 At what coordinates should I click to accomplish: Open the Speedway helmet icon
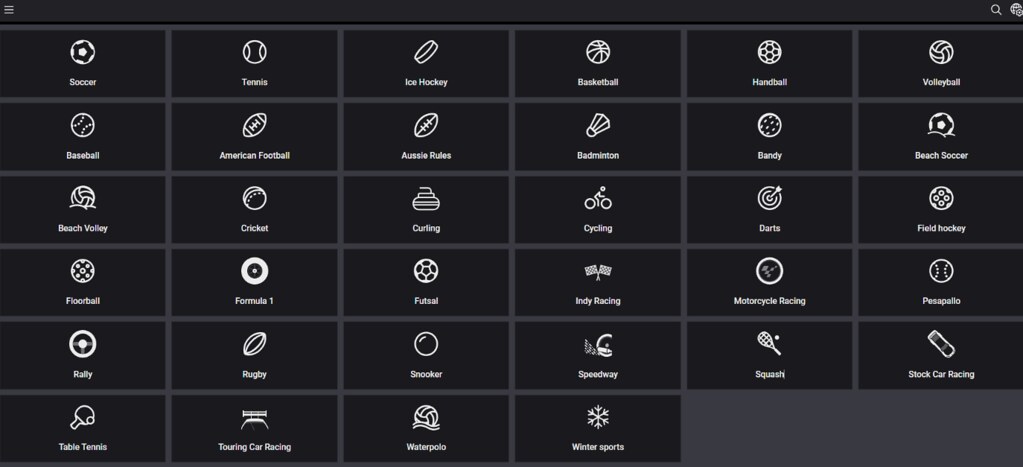[x=598, y=345]
